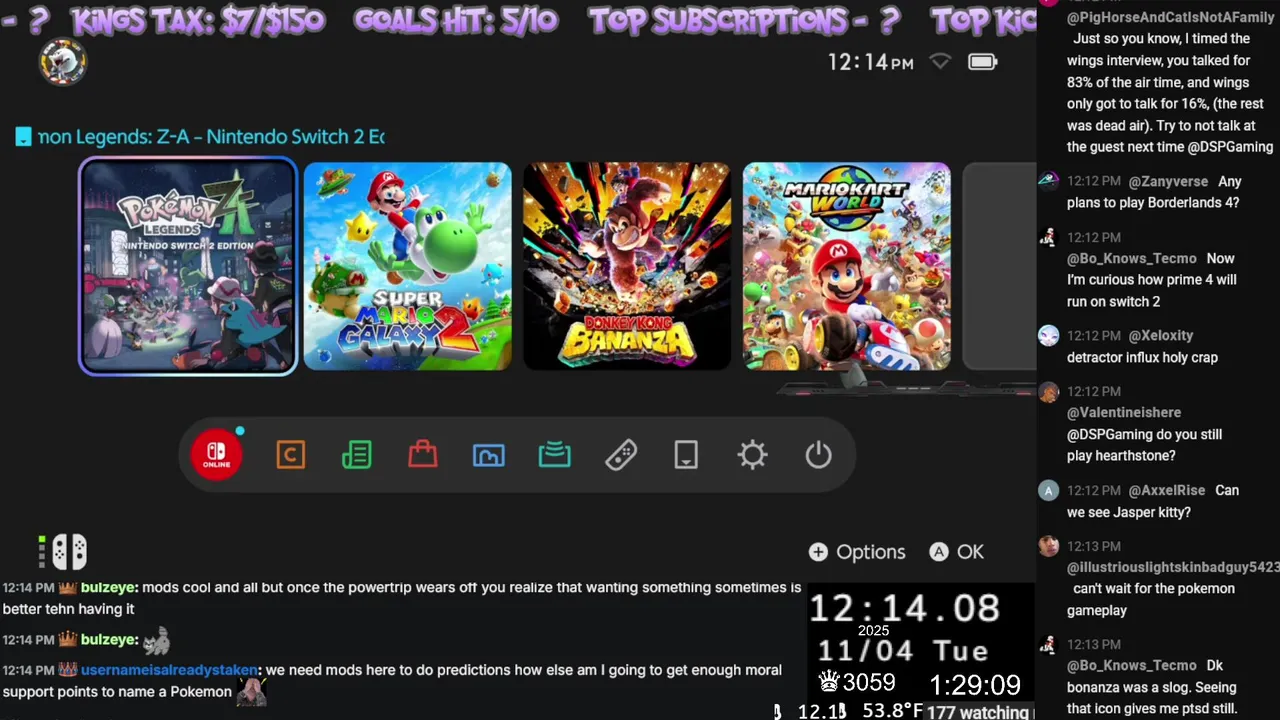Click Zanyverse chat avatar
Image resolution: width=1280 pixels, height=720 pixels.
pyautogui.click(x=1048, y=181)
